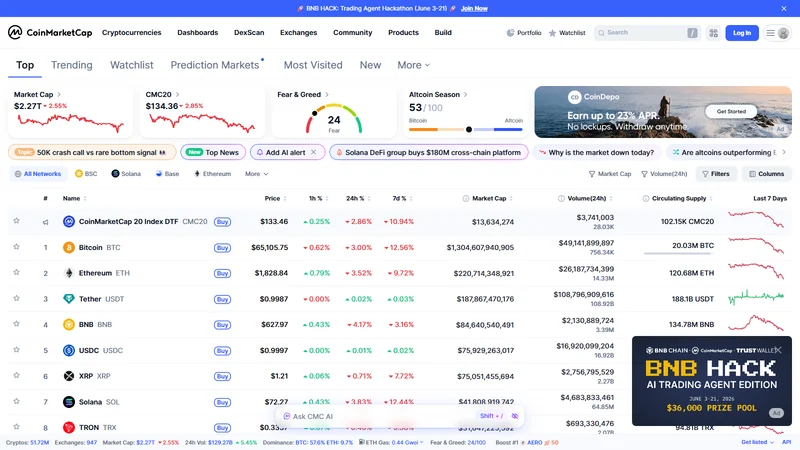Image resolution: width=800 pixels, height=450 pixels.
Task: Click the XRP coin icon
Action: tap(69, 376)
